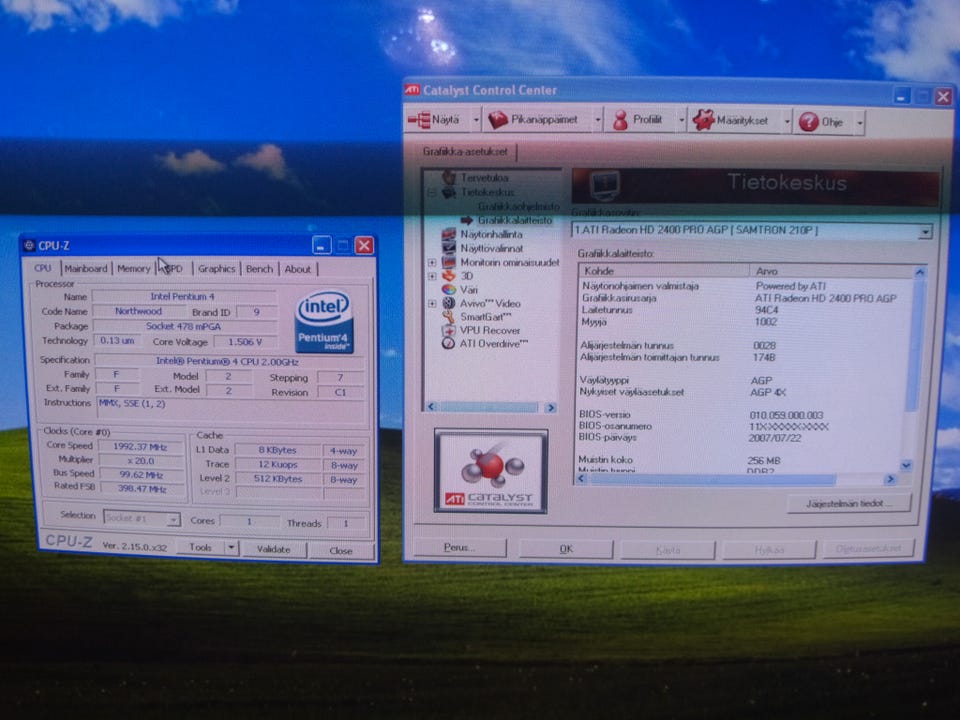The width and height of the screenshot is (960, 720).
Task: Expand the Tools dropdown arrow
Action: coord(231,547)
